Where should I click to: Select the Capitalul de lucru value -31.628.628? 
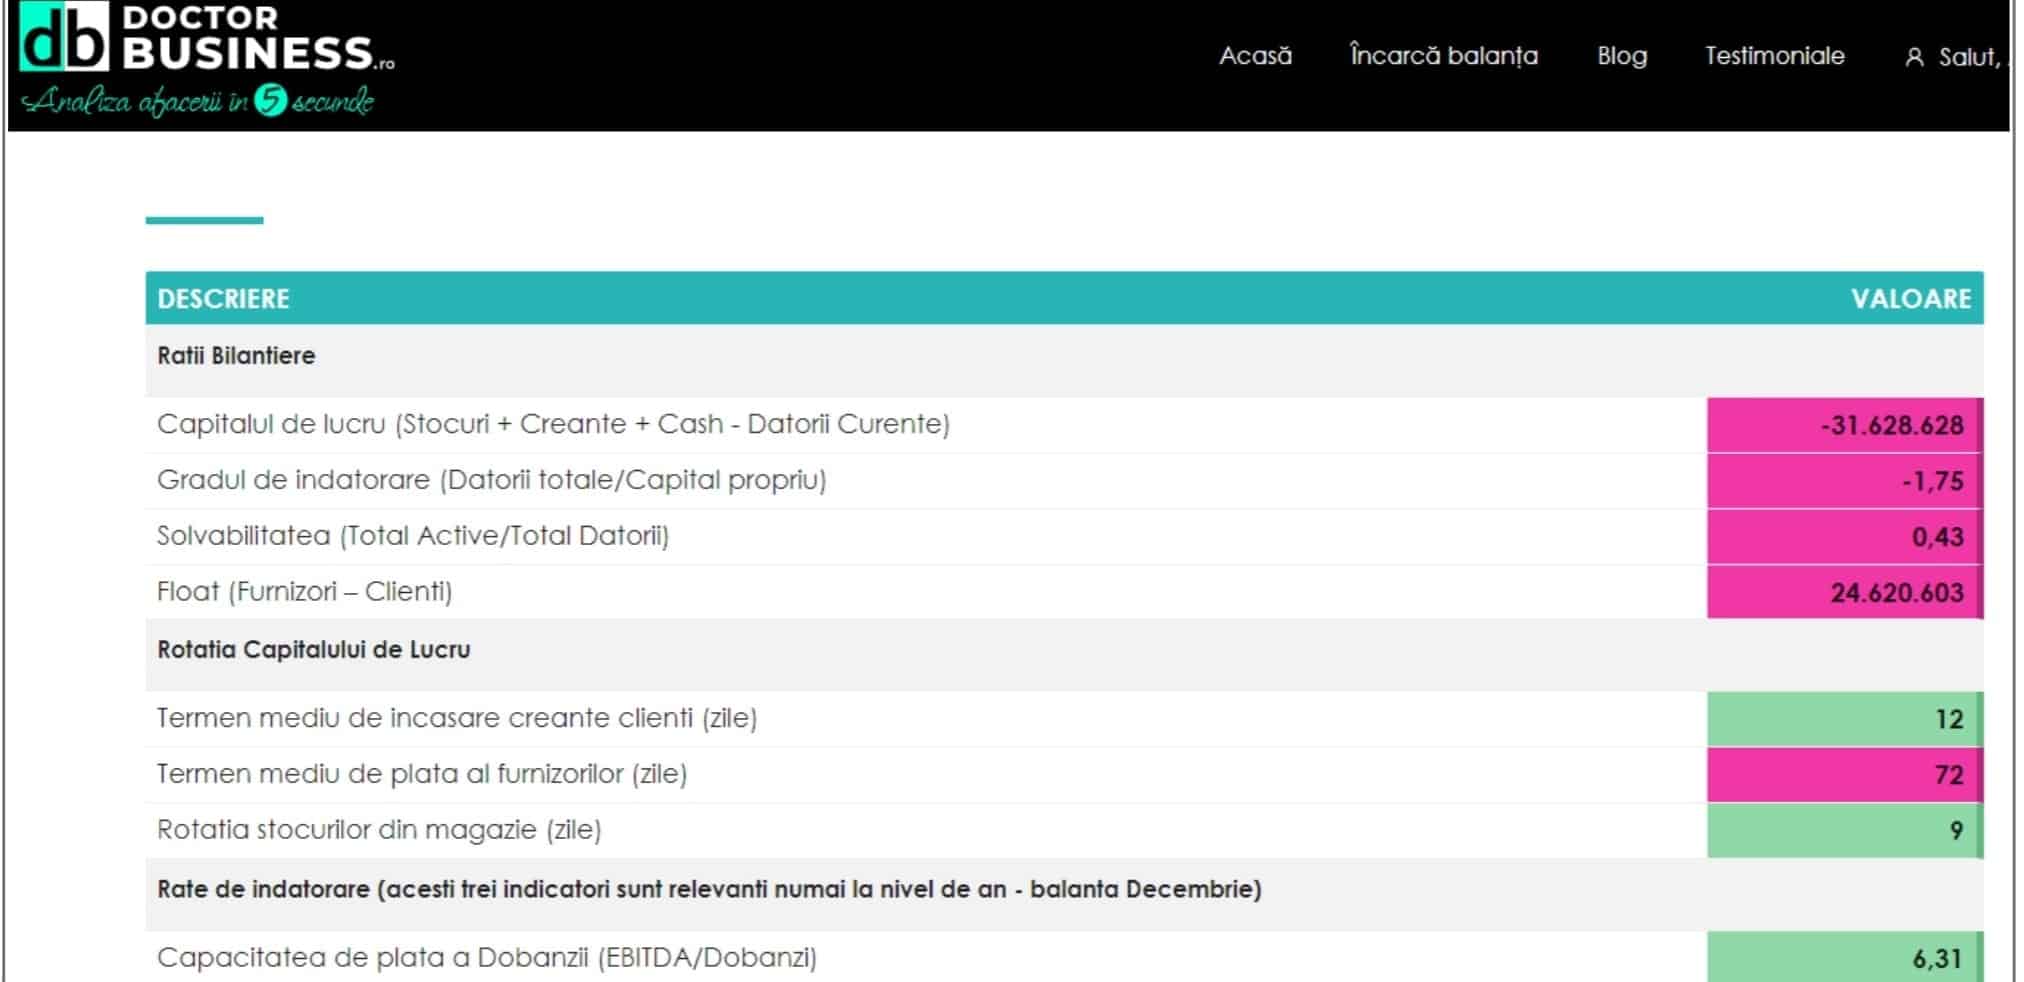[x=1891, y=426]
